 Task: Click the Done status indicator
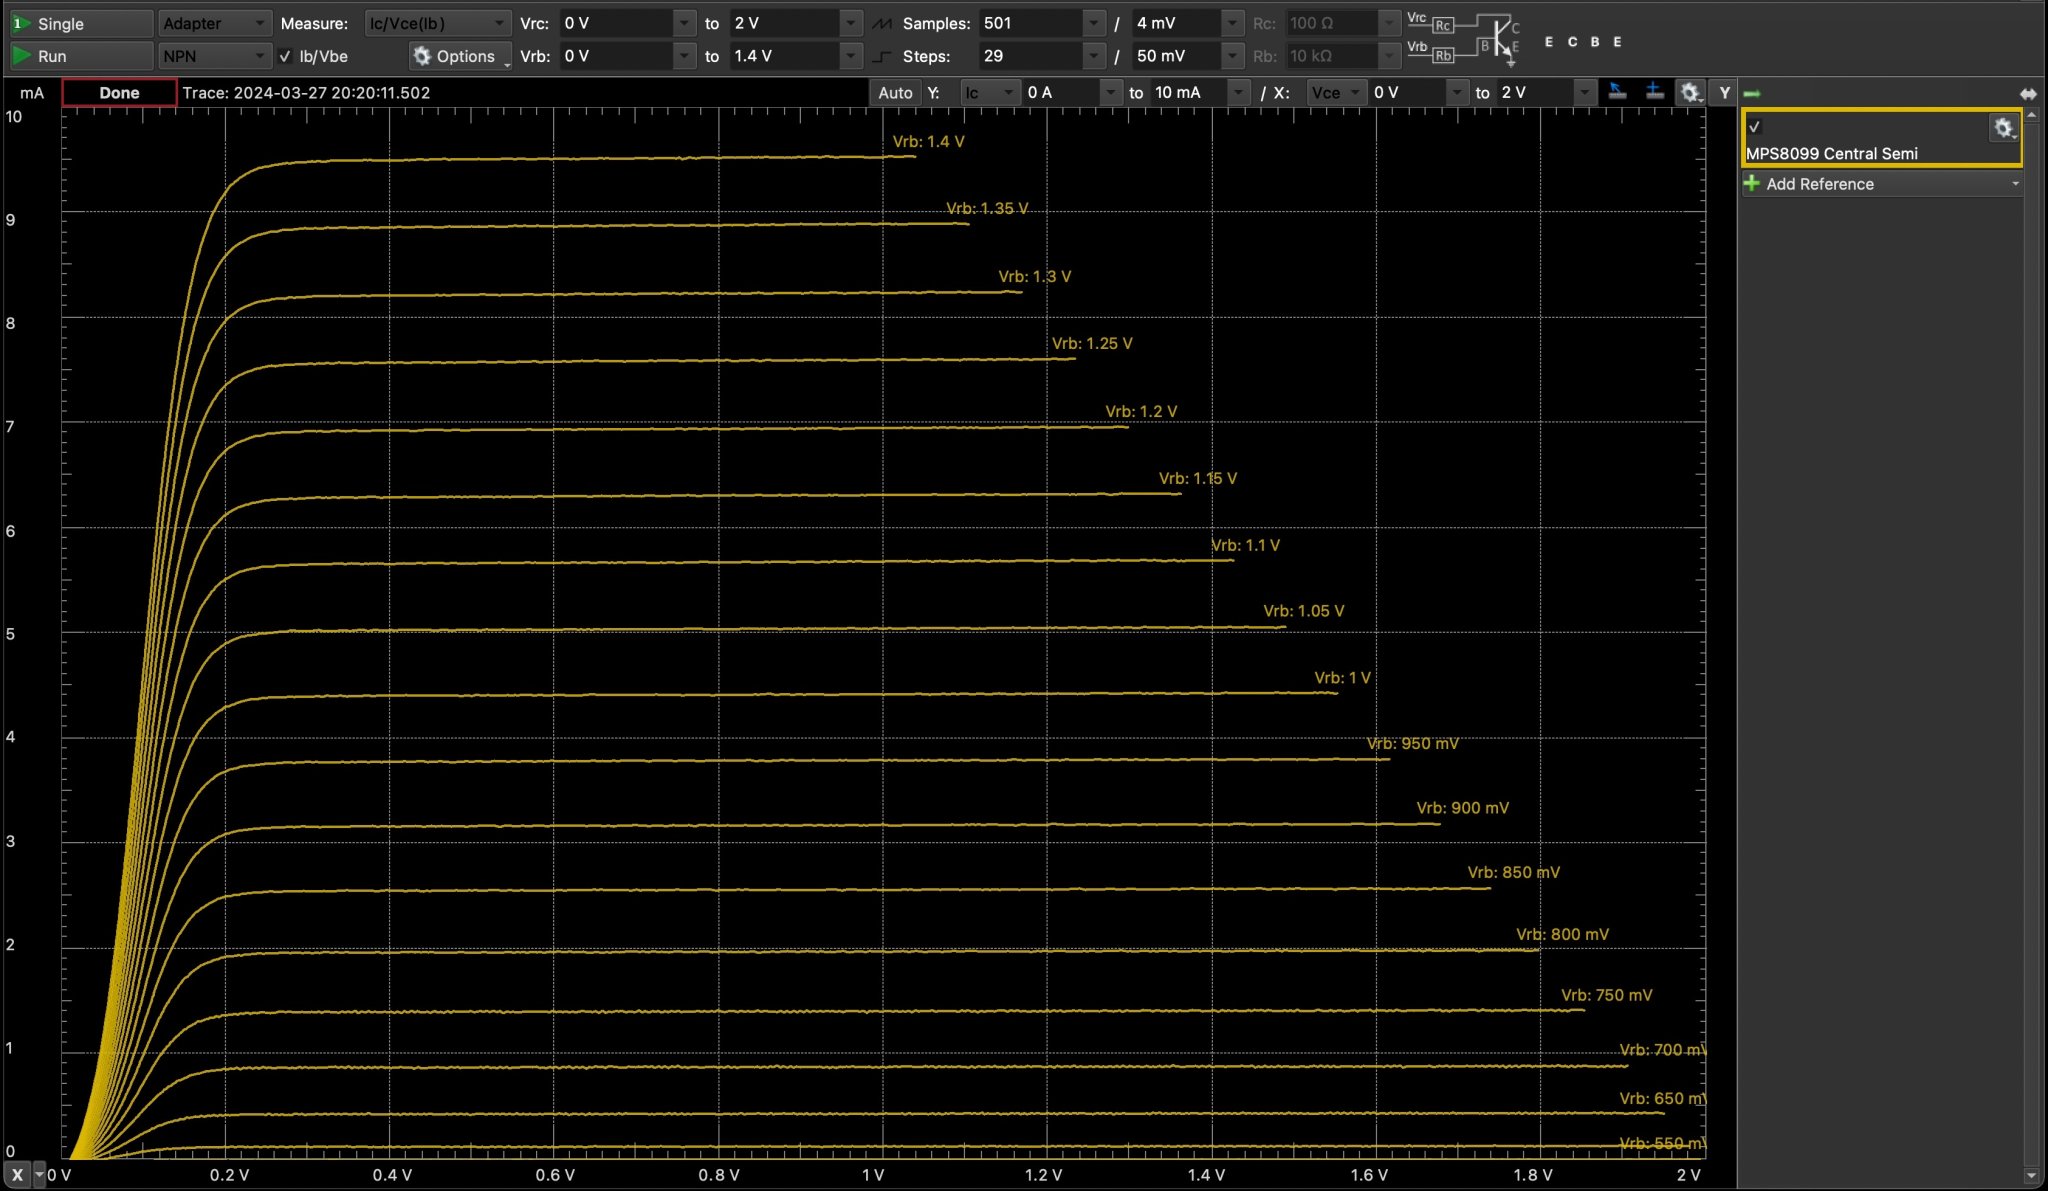coord(119,93)
